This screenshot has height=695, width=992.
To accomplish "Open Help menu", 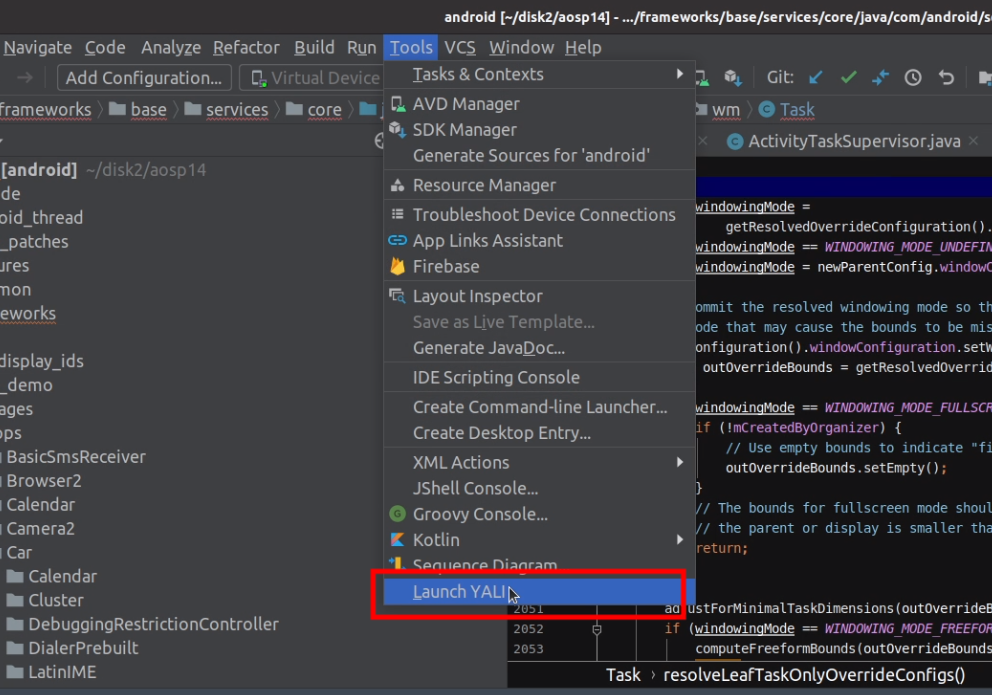I will [x=583, y=47].
